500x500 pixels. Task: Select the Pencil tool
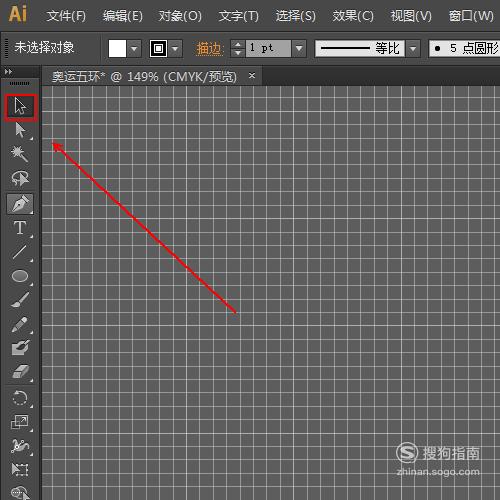tap(20, 324)
